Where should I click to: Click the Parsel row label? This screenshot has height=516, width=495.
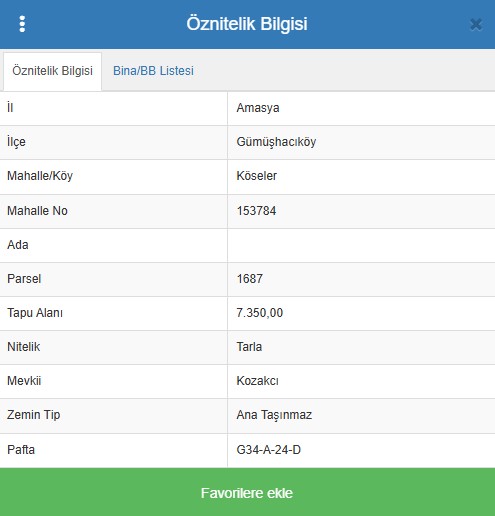click(24, 279)
